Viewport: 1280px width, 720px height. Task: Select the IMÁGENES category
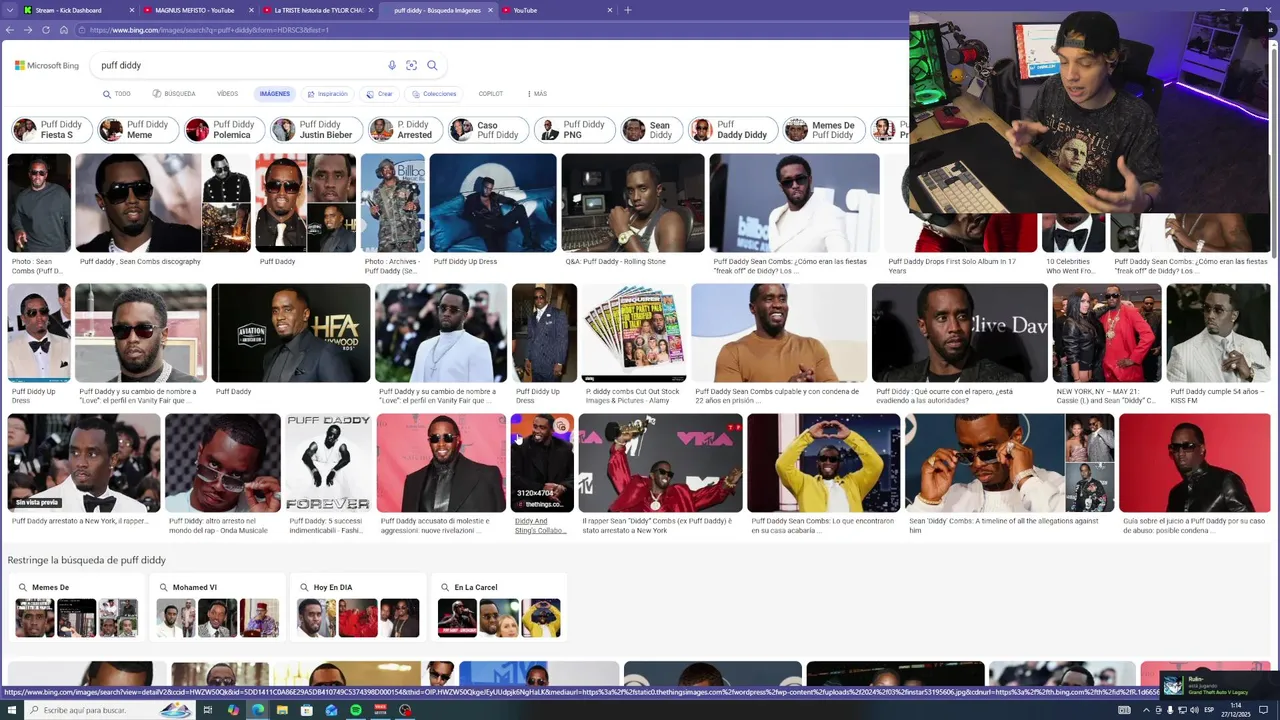275,94
